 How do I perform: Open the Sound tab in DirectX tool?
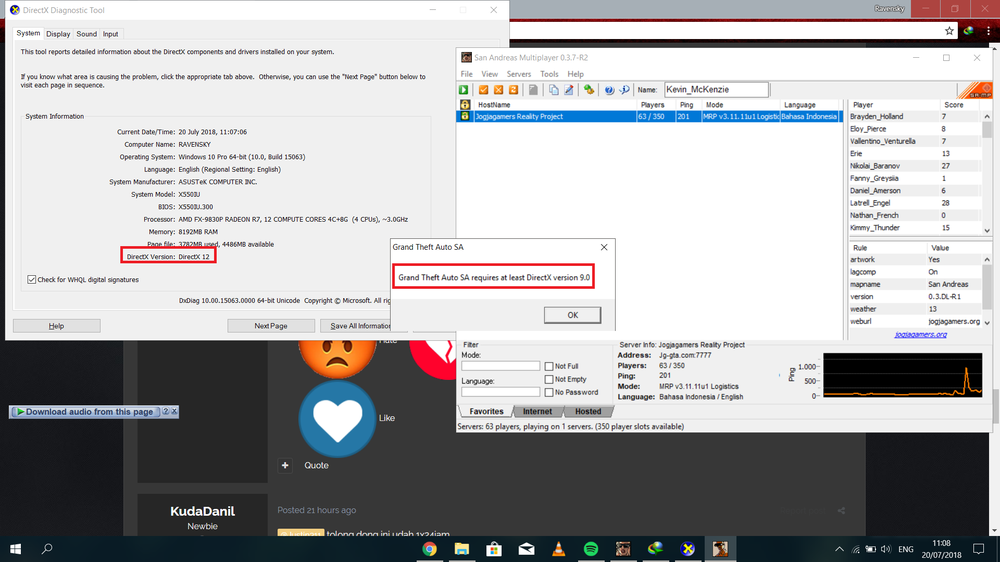click(x=87, y=34)
